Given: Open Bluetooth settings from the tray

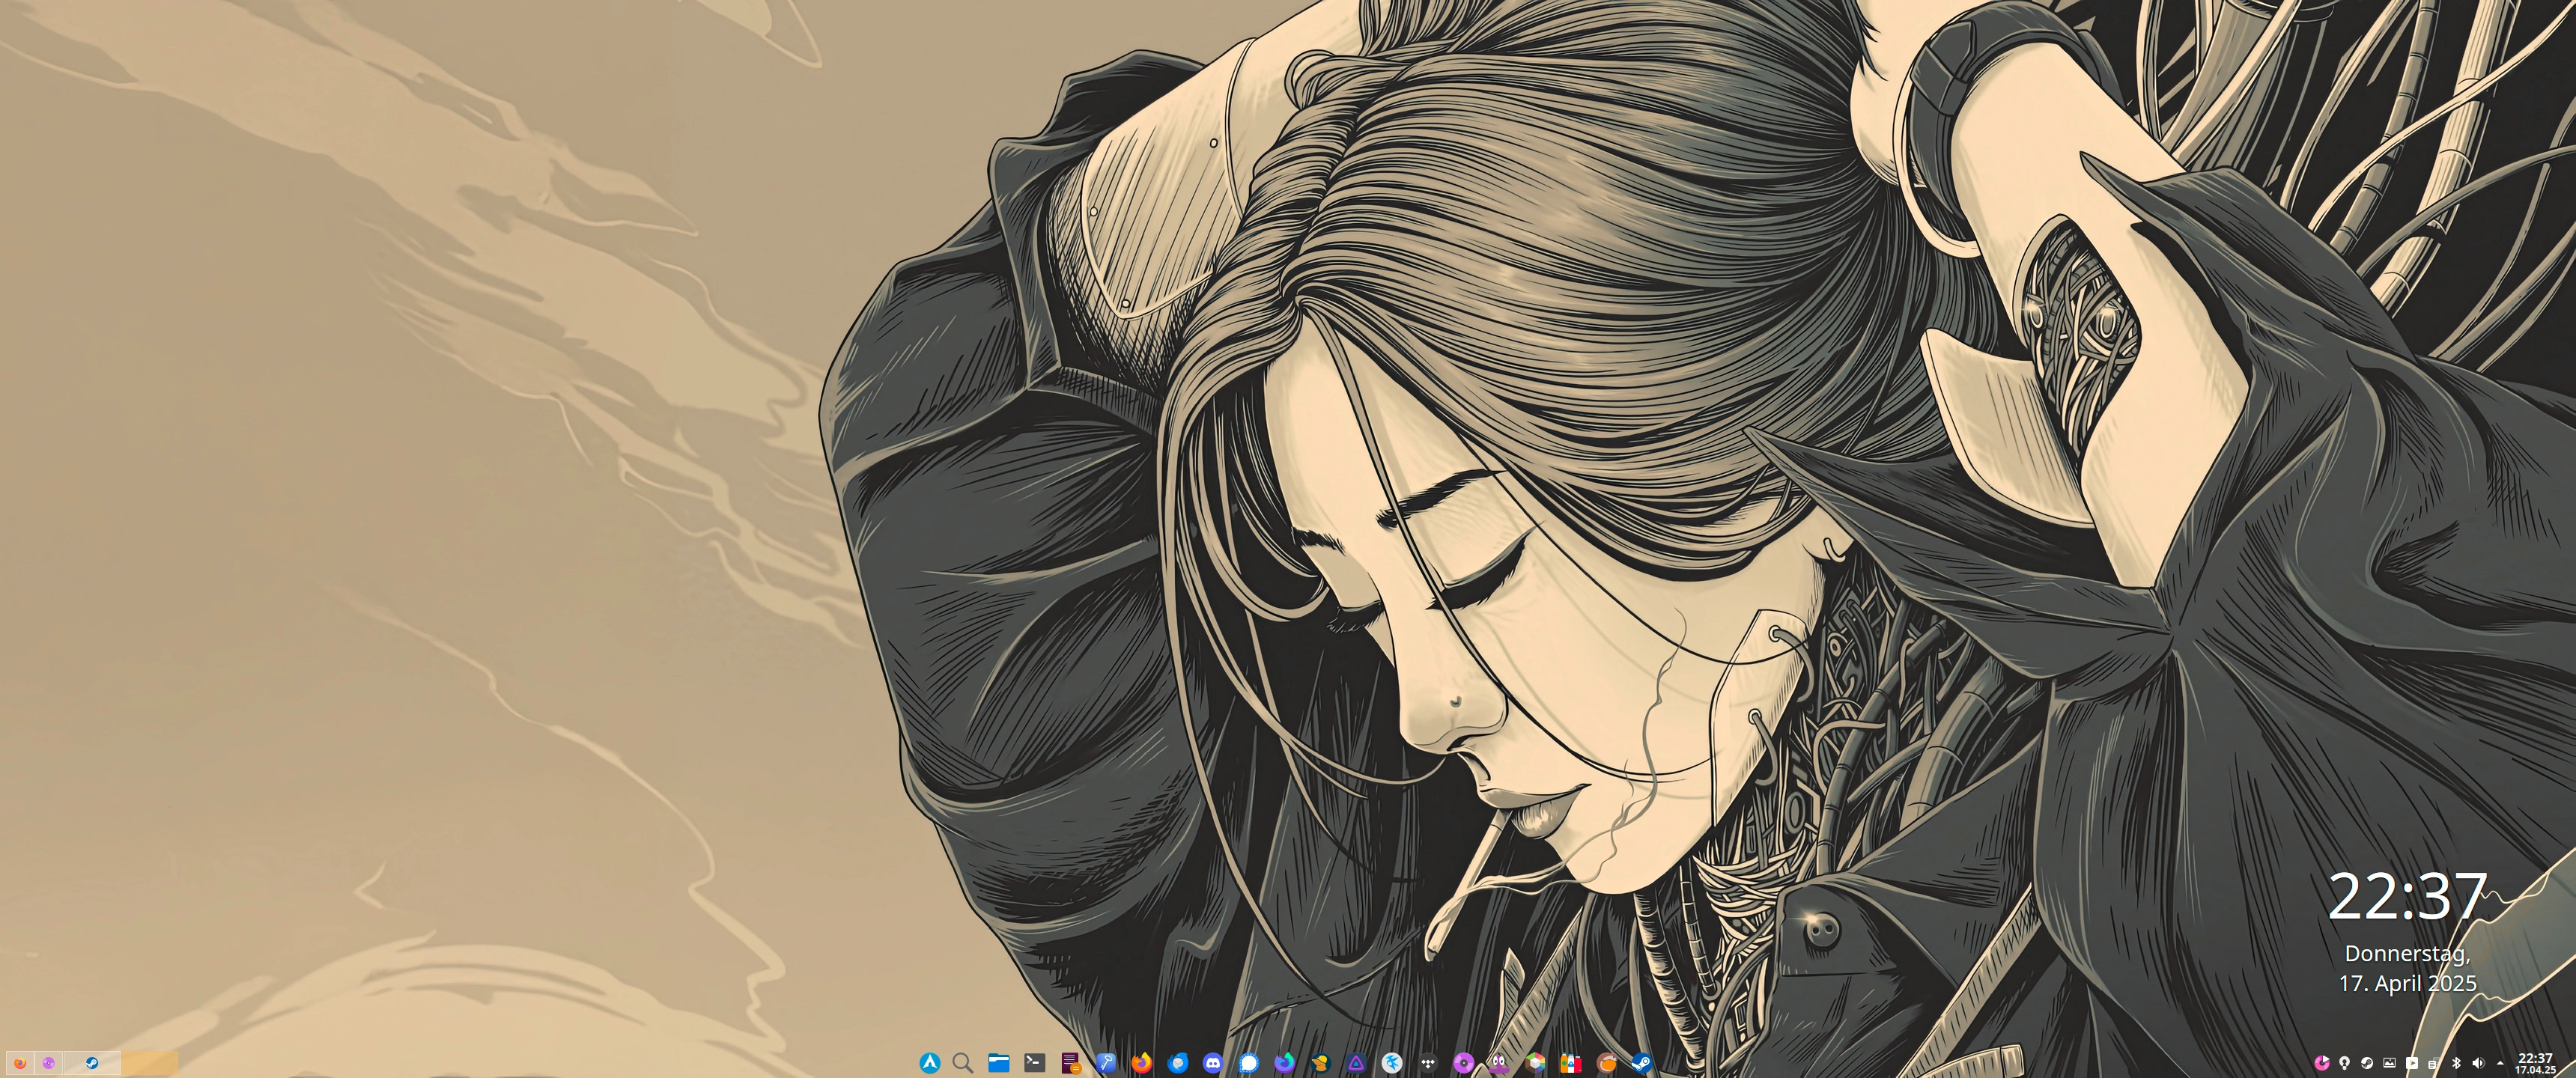Looking at the screenshot, I should coord(2456,1063).
